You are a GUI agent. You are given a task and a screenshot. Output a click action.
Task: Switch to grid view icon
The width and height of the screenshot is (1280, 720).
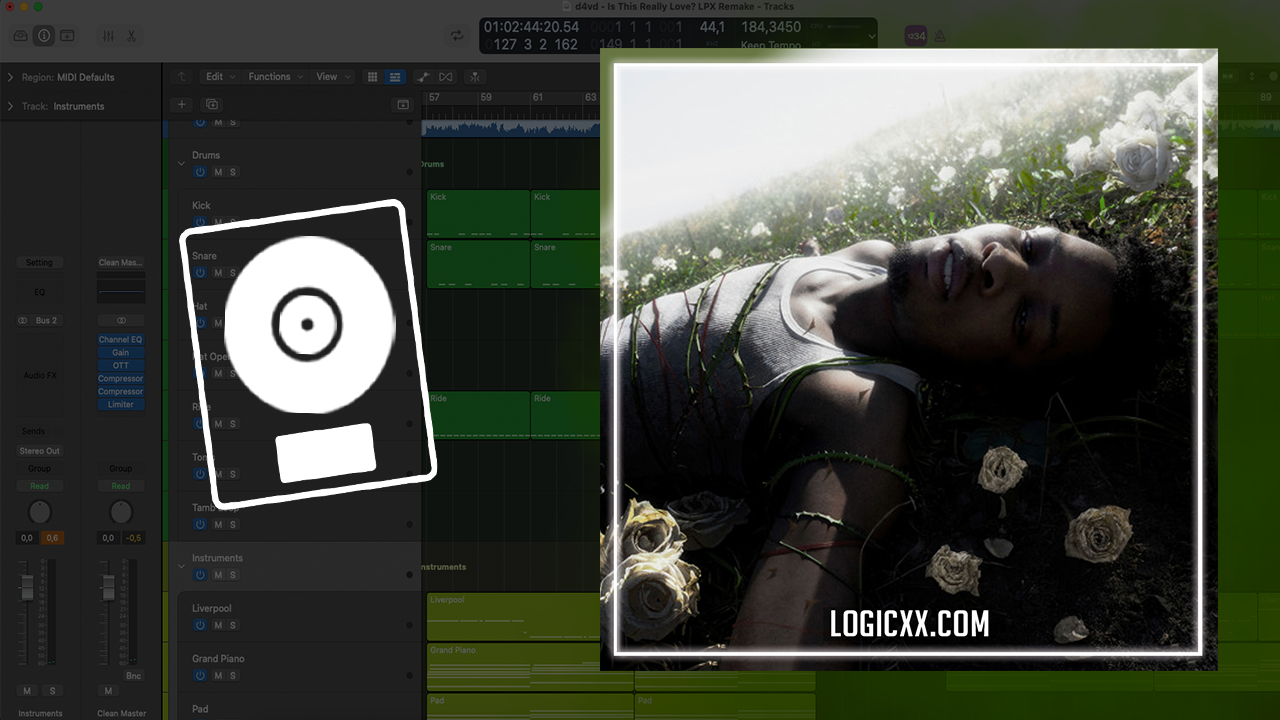coord(373,77)
